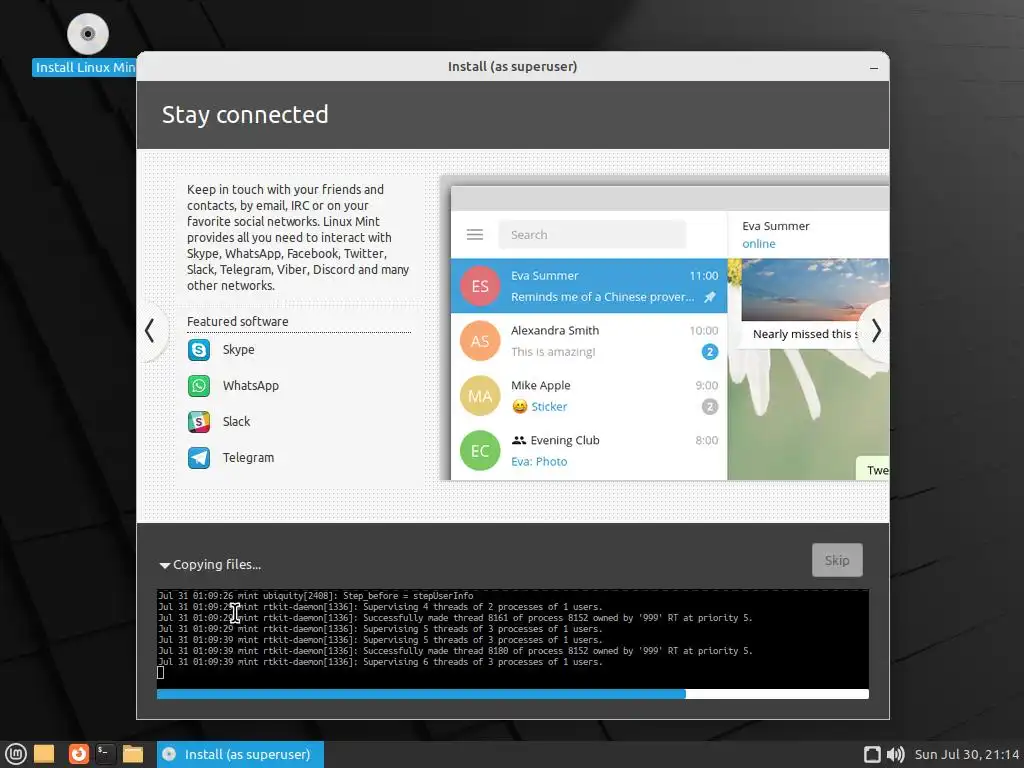Click the Install (as superuser) window title
This screenshot has width=1024, height=768.
pyautogui.click(x=513, y=67)
